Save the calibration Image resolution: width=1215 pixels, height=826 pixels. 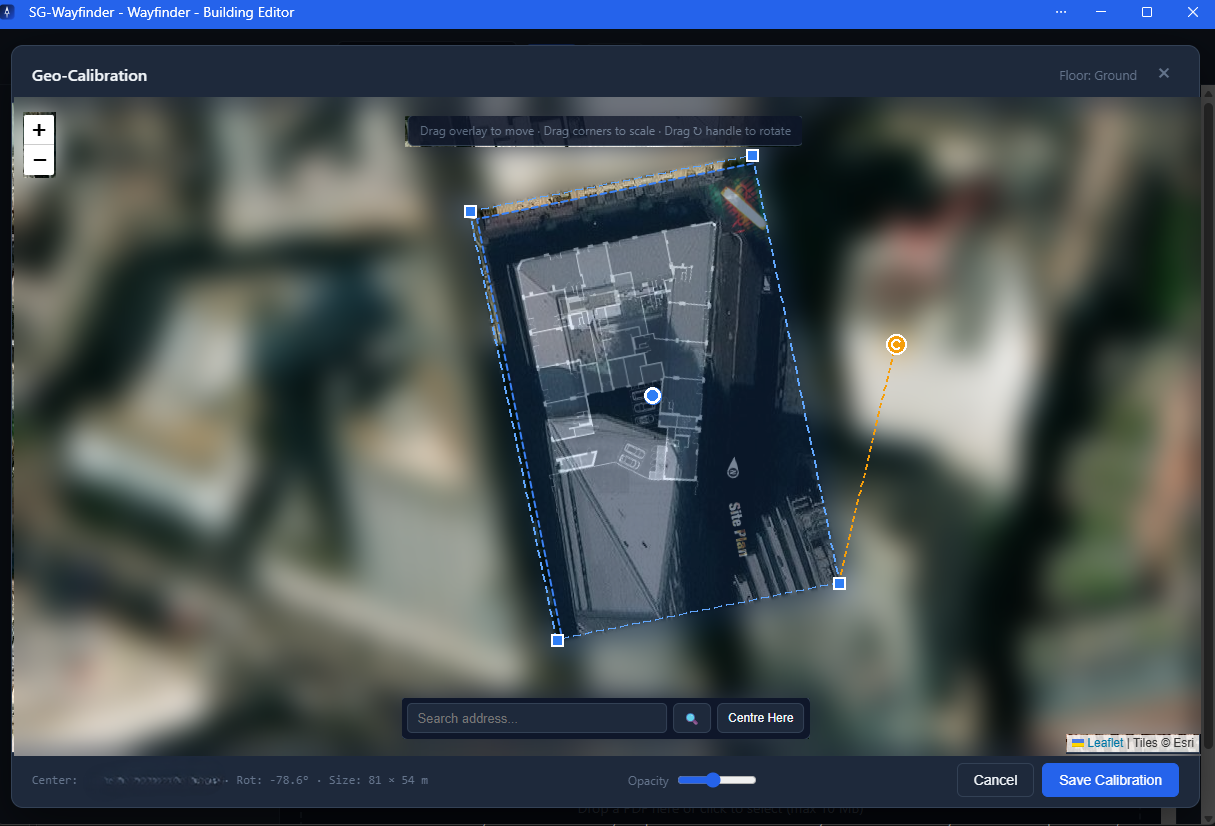click(1110, 780)
